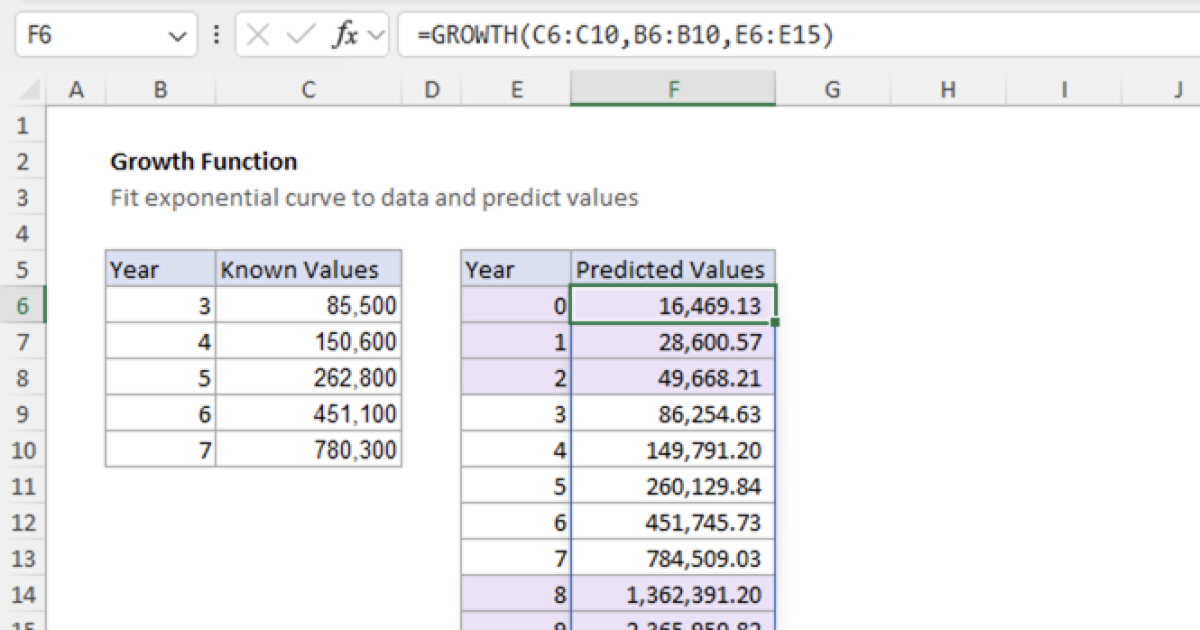The image size is (1200, 630).
Task: Select row header 10
Action: coord(22,450)
